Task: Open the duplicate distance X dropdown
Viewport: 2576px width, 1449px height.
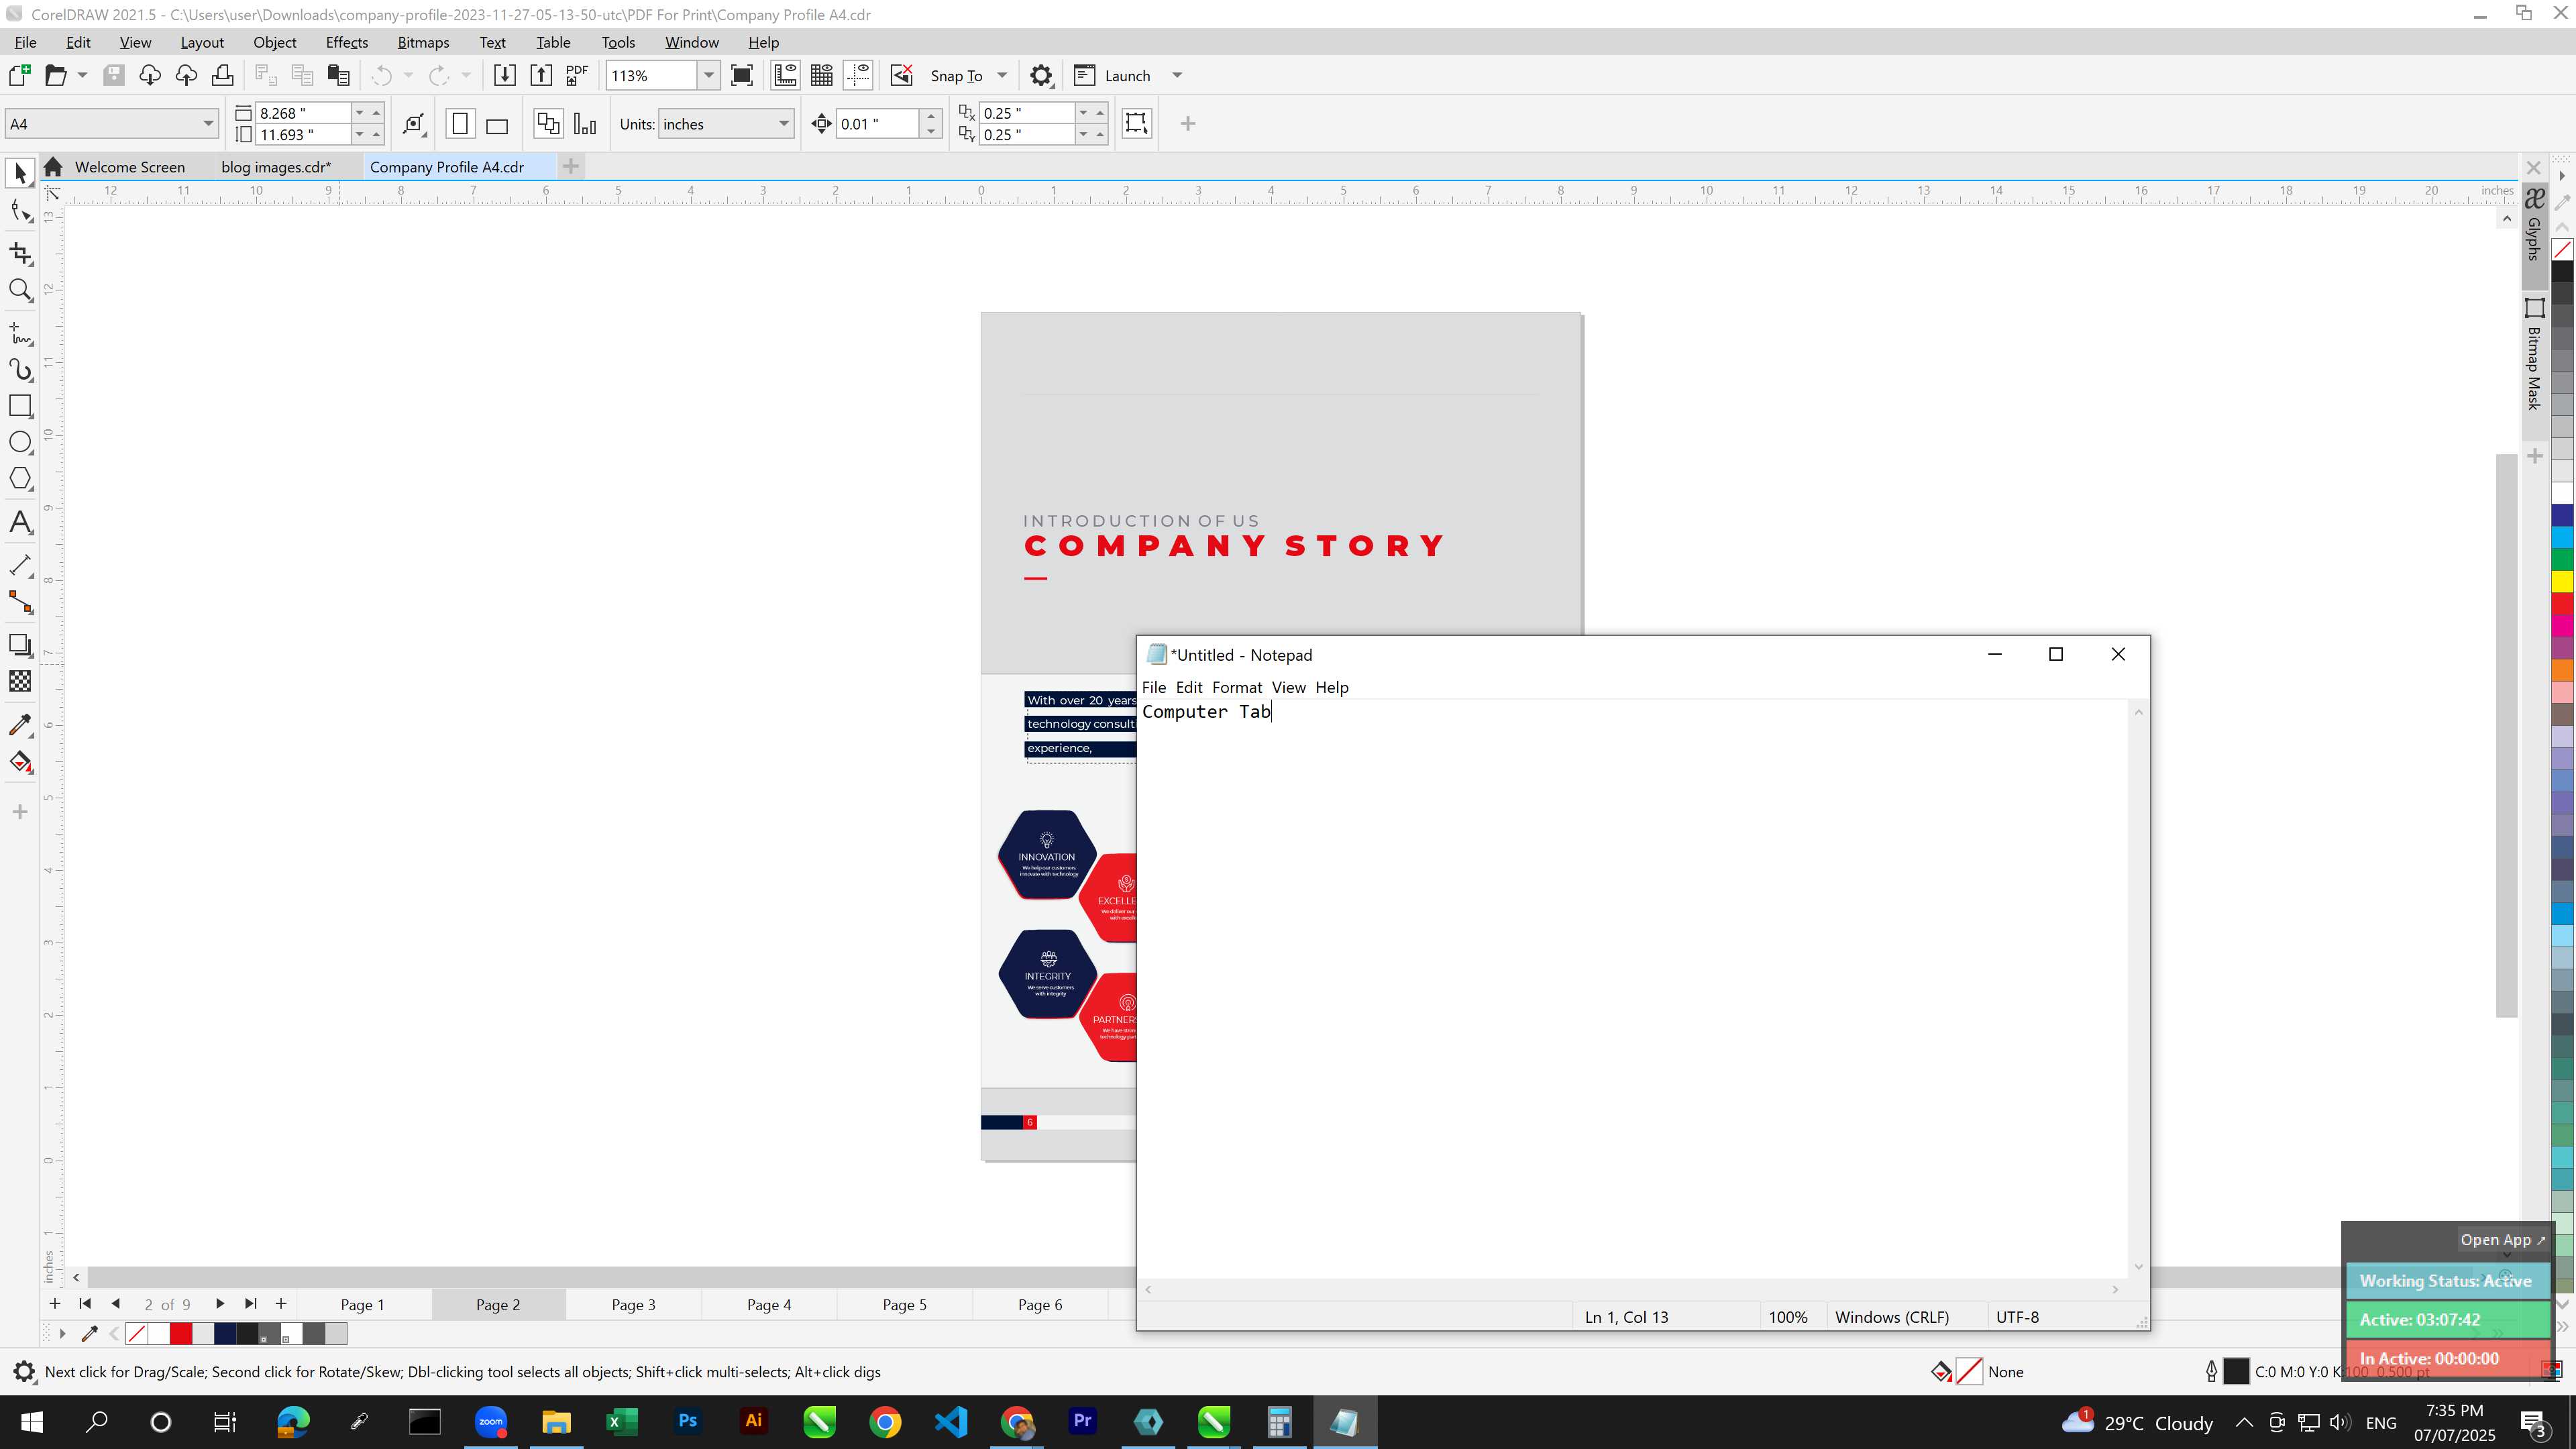Action: click(x=1083, y=113)
